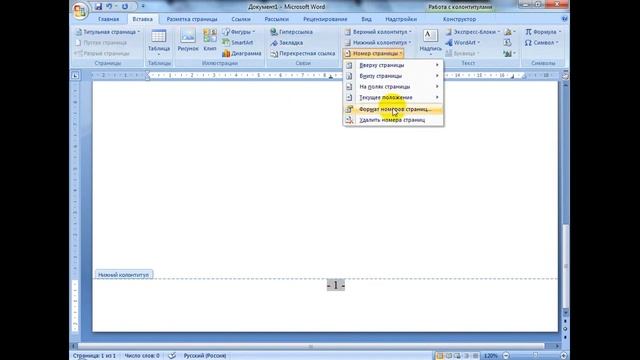Insert a Рисунок picture
640x360 pixels.
tap(188, 41)
